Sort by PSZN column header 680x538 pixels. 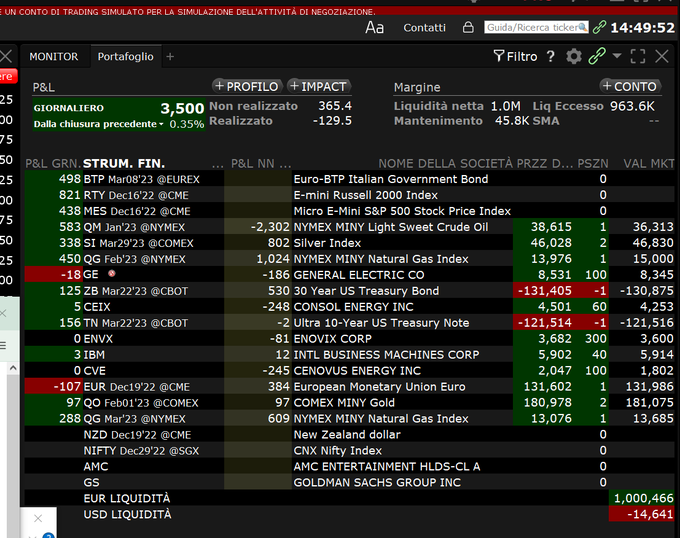coord(593,163)
